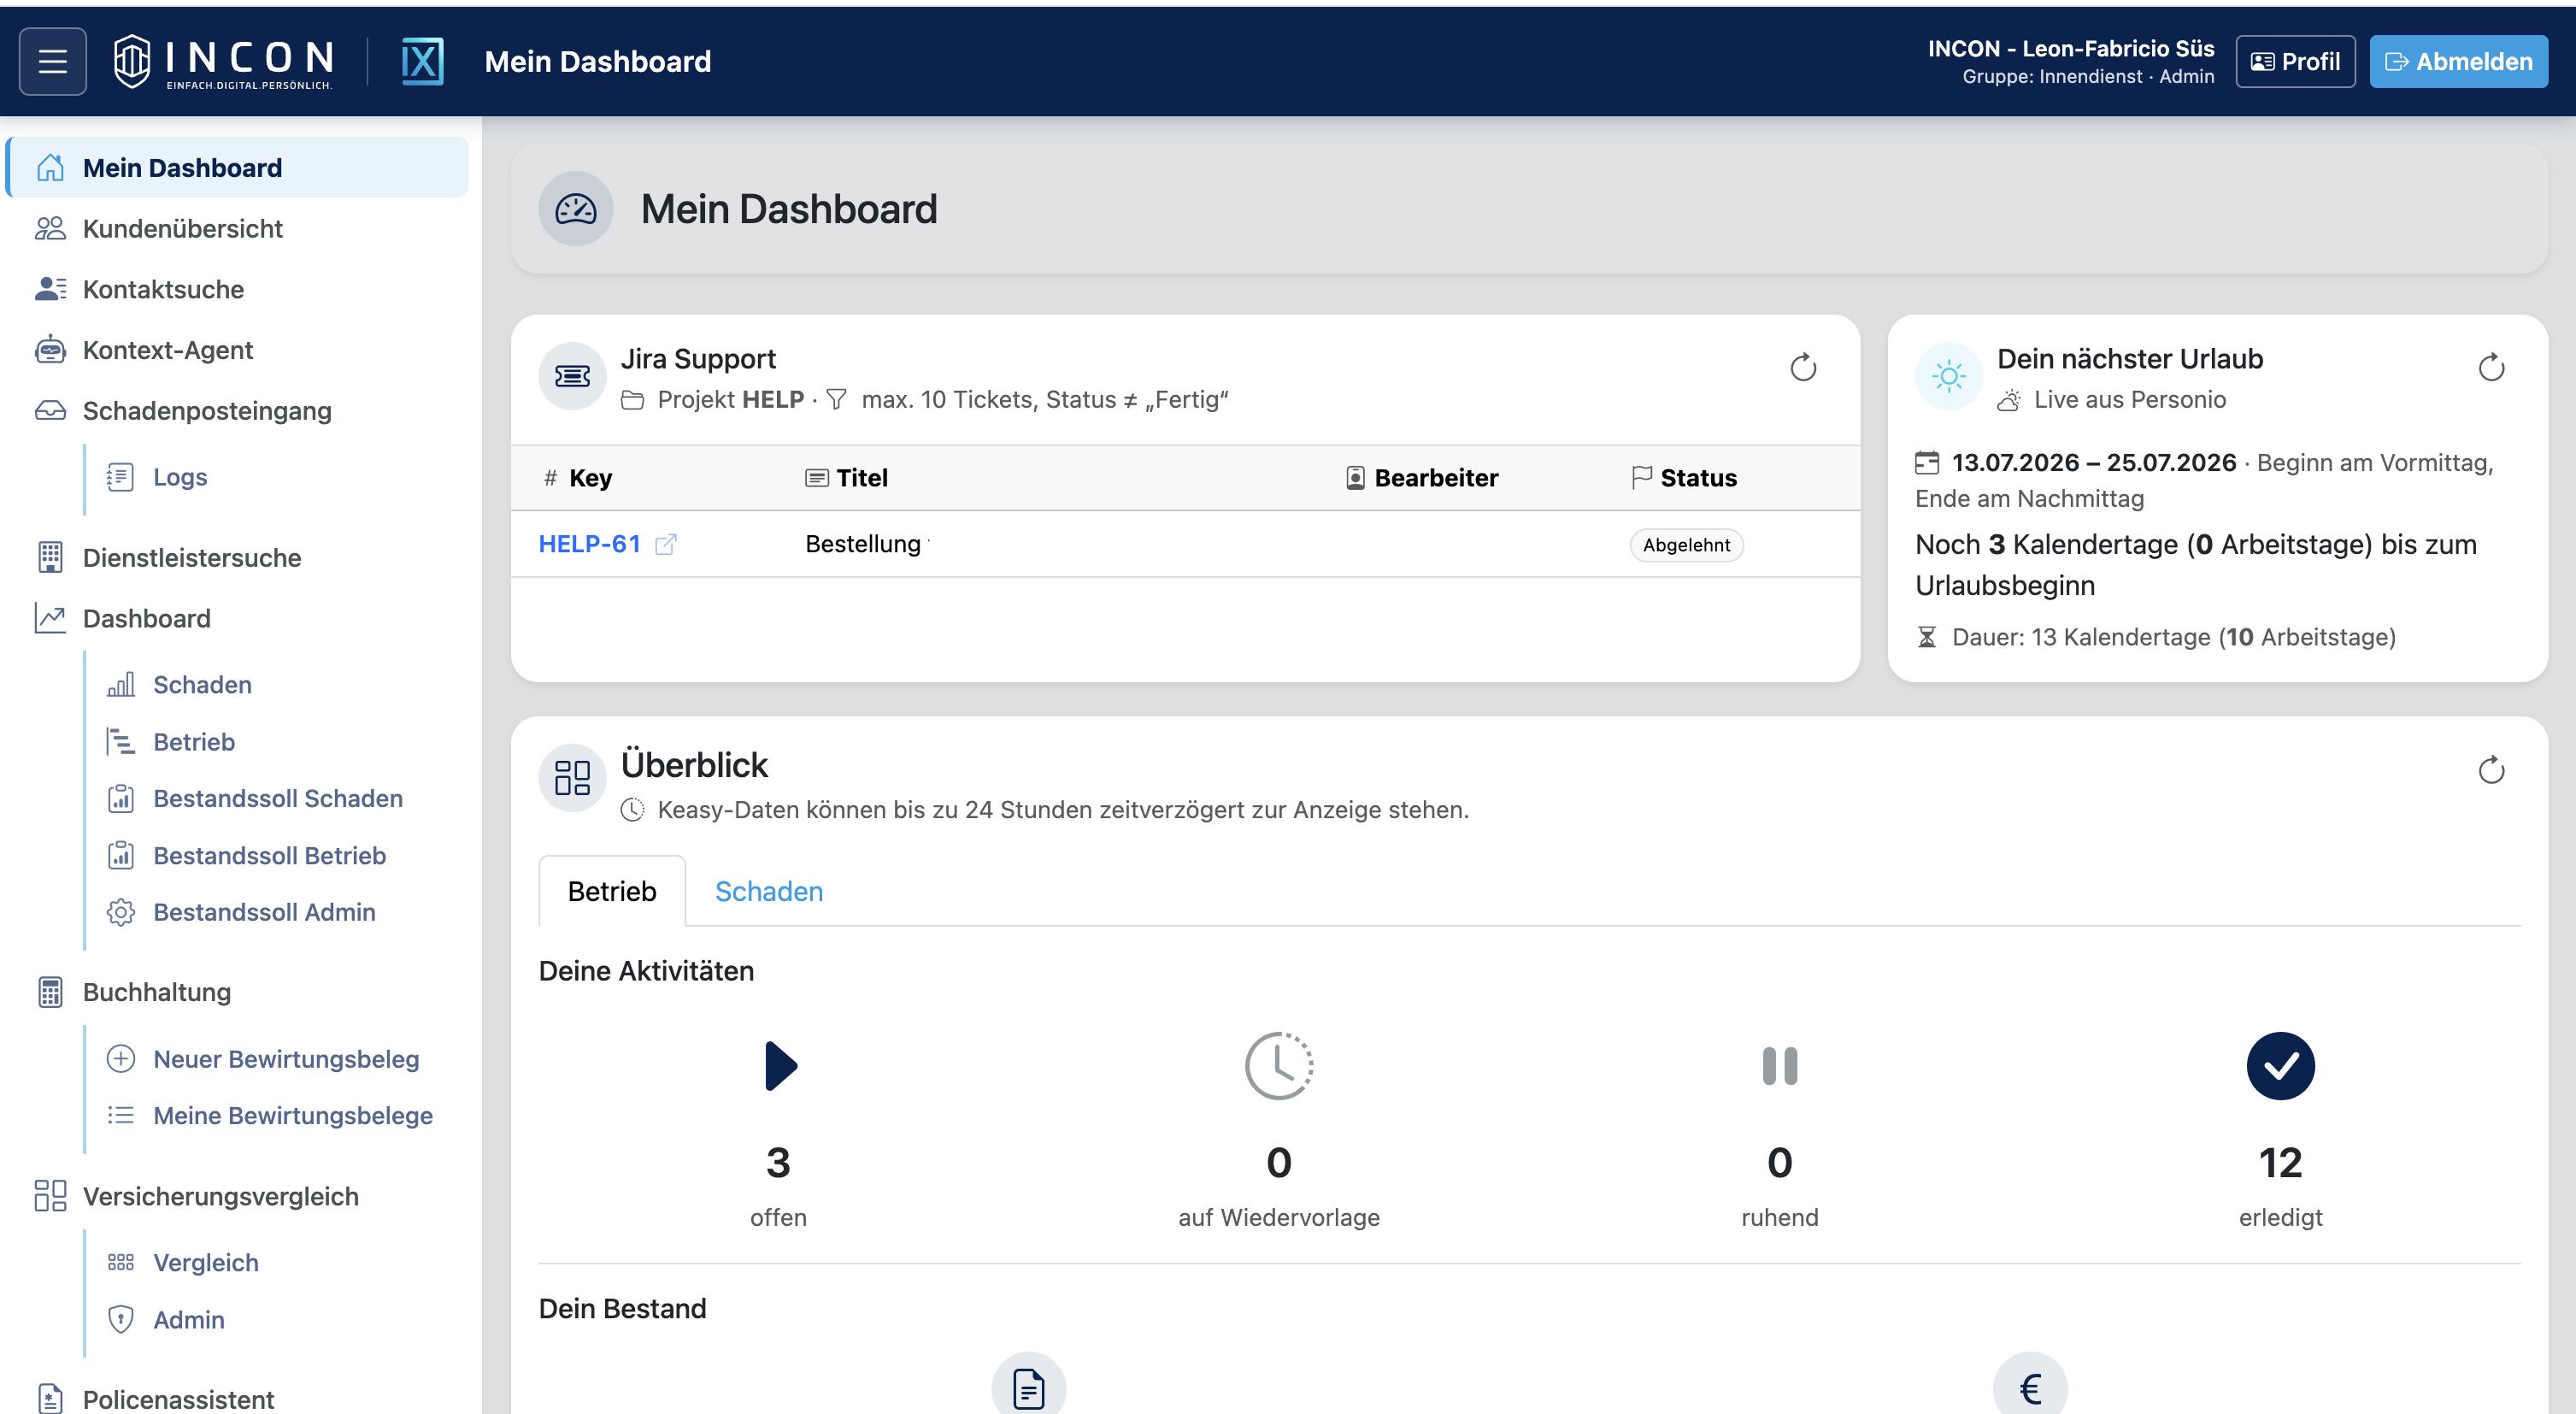The width and height of the screenshot is (2576, 1414).
Task: Open ticket HELP-61 link
Action: [x=589, y=544]
